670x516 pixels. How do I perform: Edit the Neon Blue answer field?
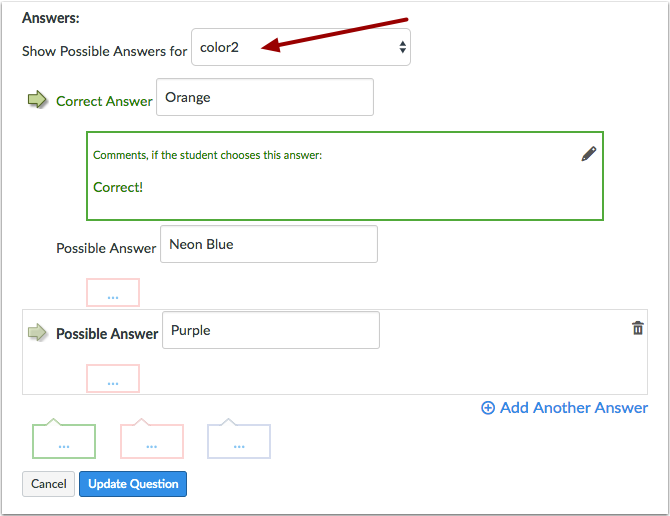point(269,244)
